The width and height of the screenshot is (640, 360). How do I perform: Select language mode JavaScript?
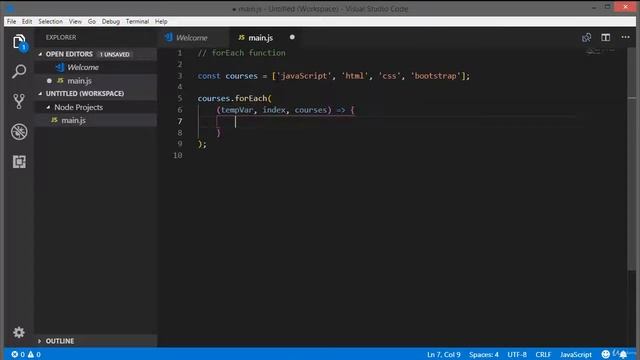[576, 354]
